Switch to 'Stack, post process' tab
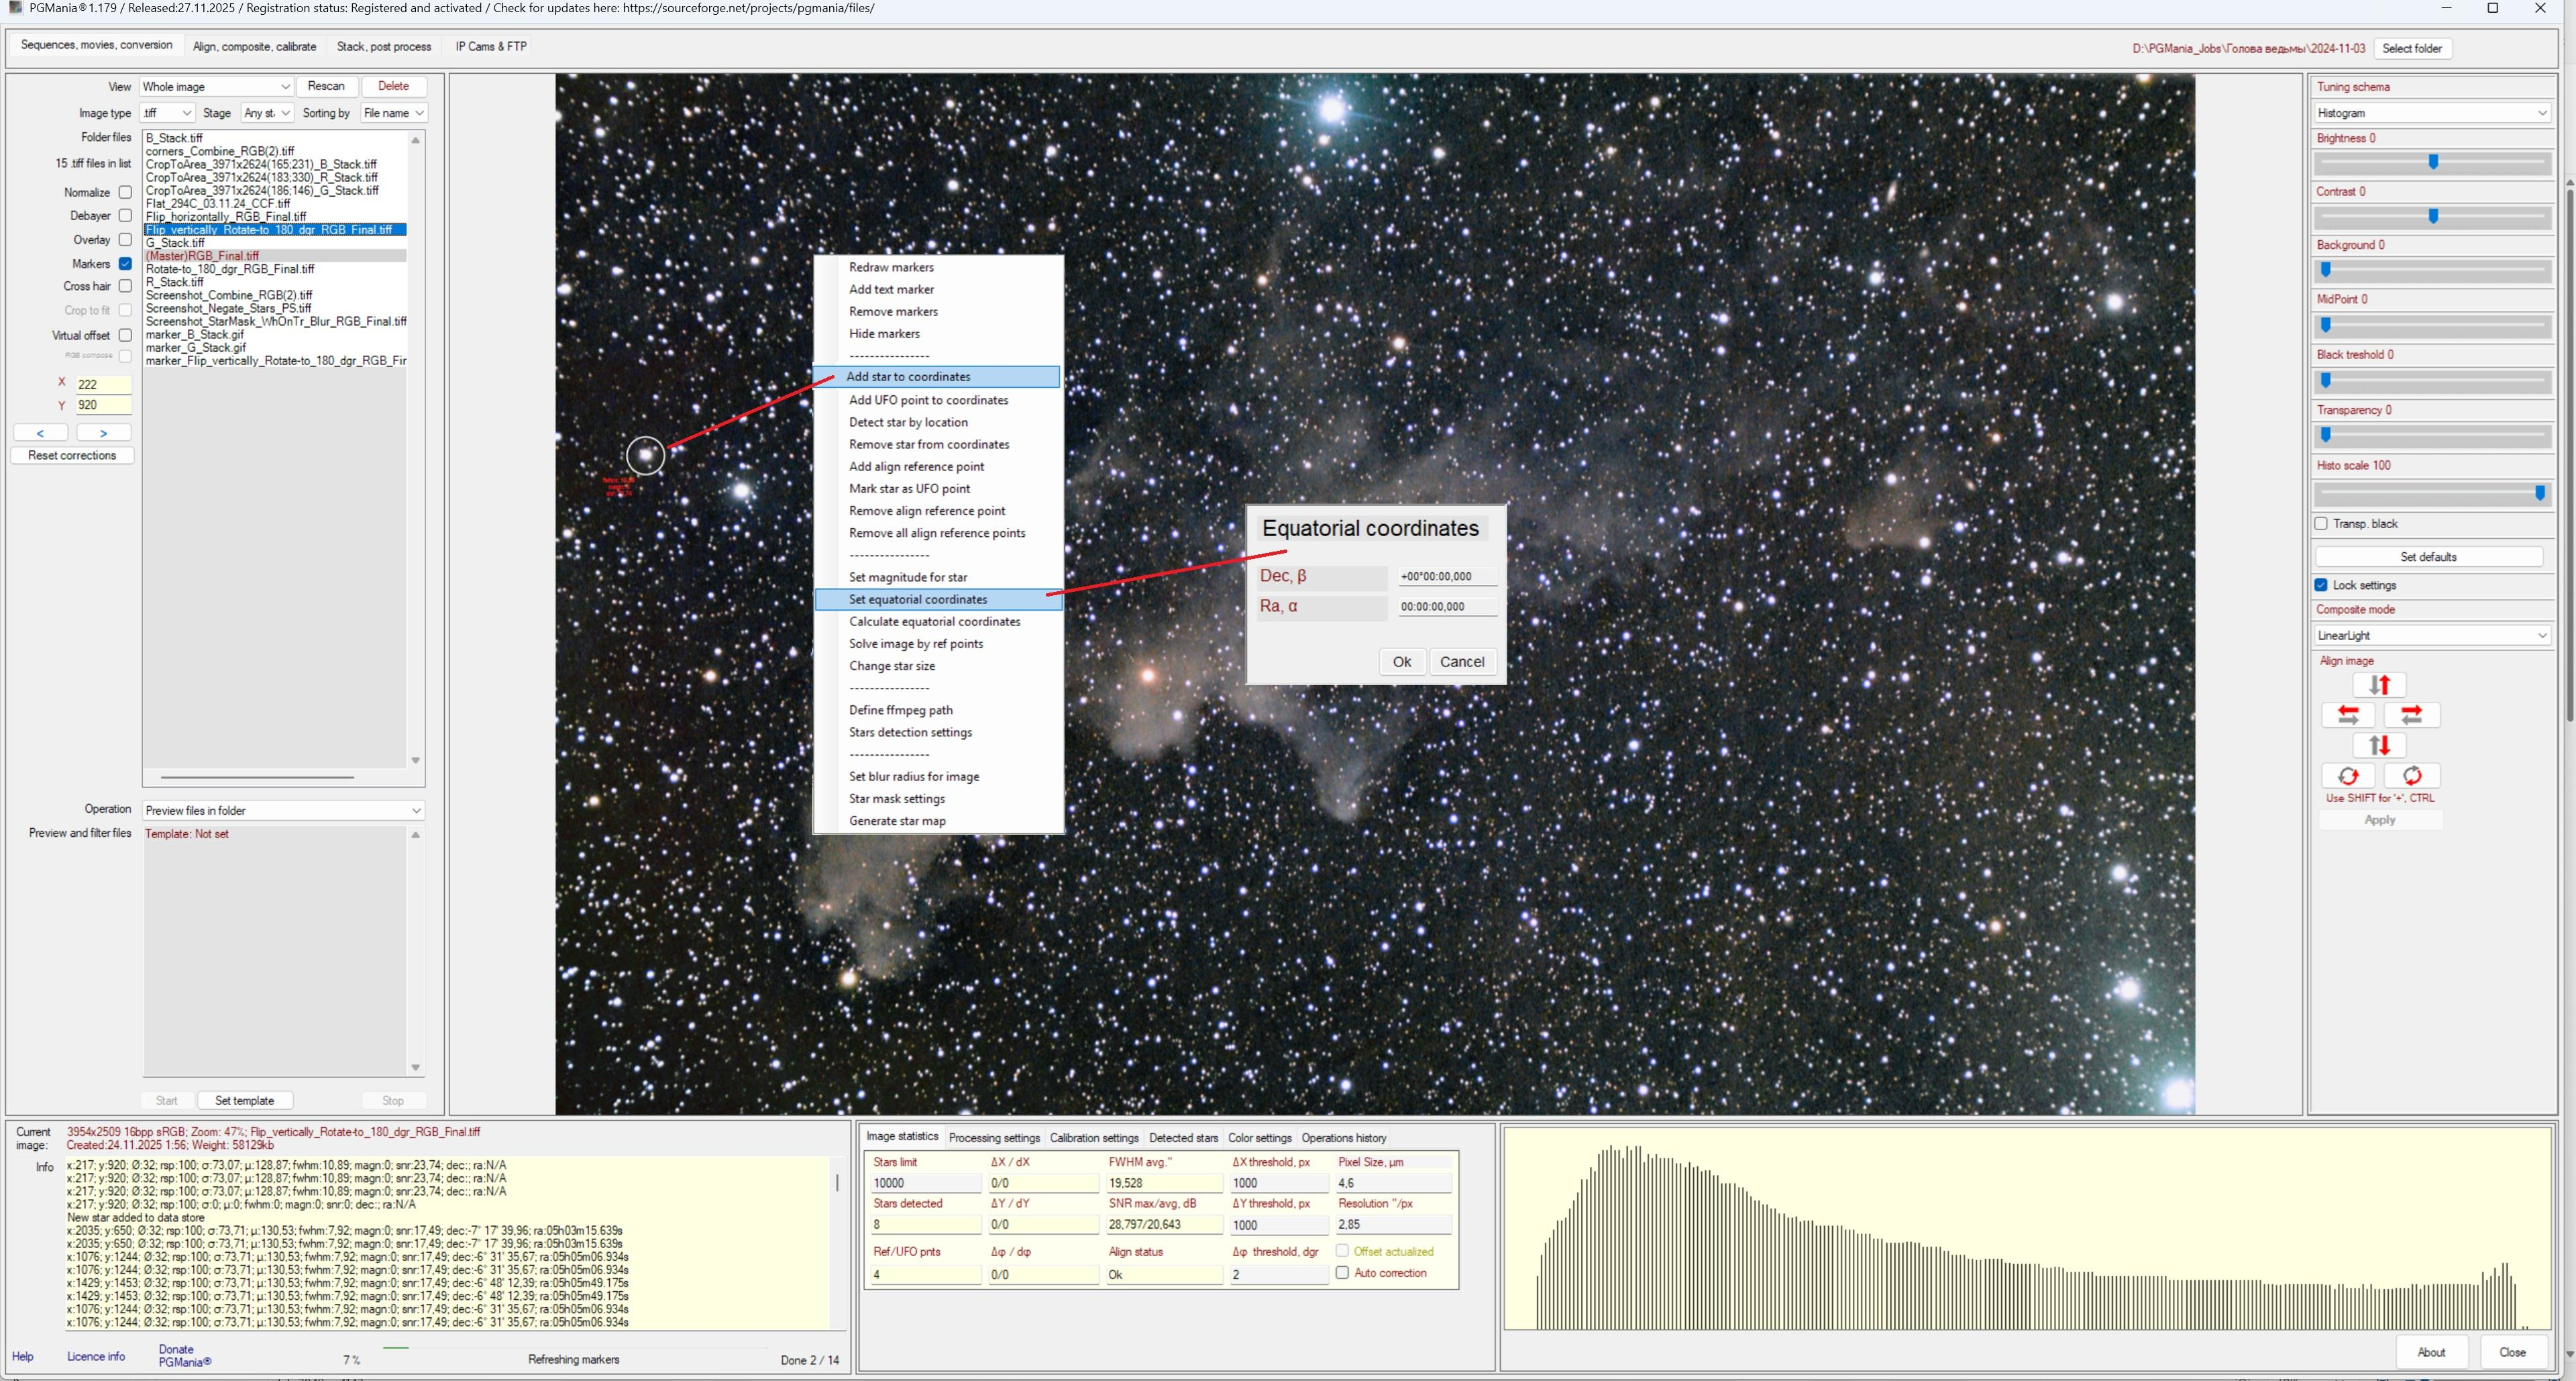The image size is (2576, 1381). click(384, 46)
